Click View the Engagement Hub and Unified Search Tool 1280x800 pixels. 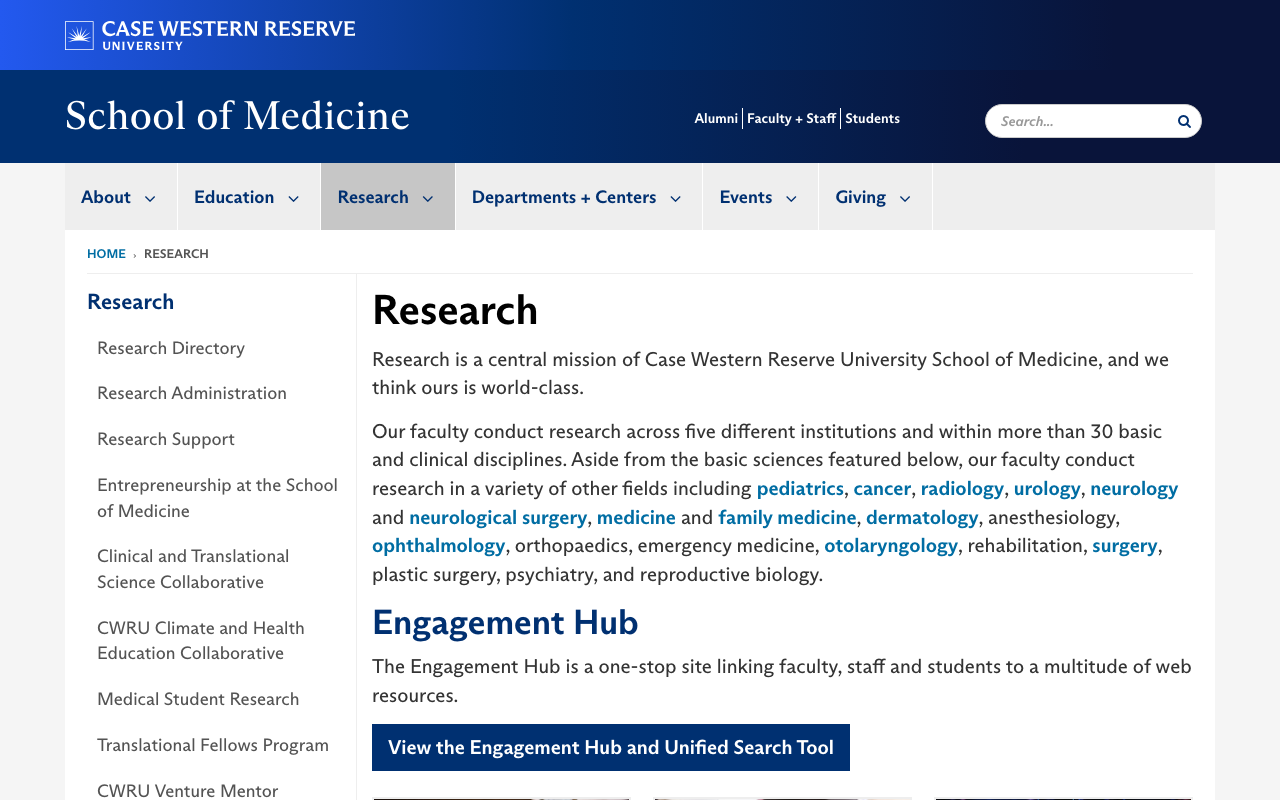pos(611,748)
